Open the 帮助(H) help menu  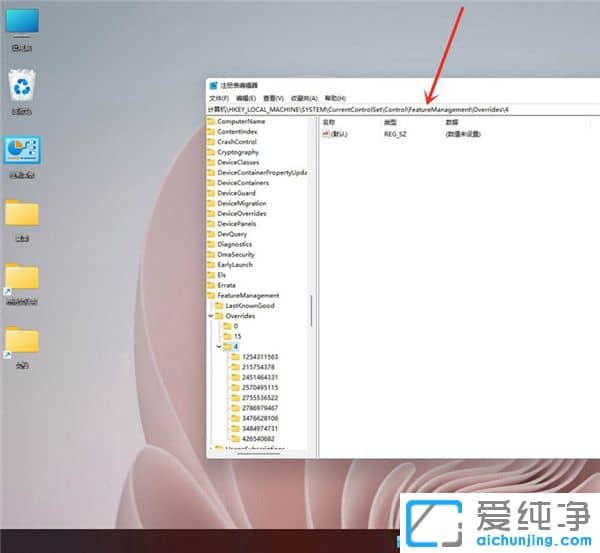point(335,98)
